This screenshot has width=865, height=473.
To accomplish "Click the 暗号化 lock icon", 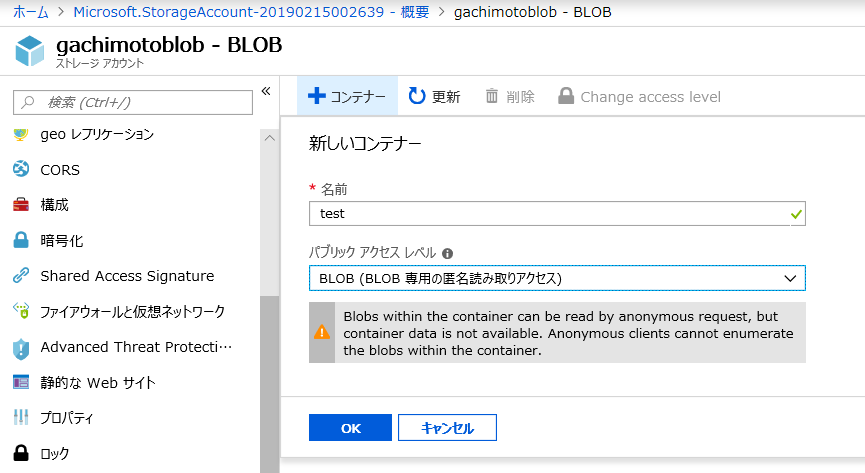I will (x=21, y=240).
